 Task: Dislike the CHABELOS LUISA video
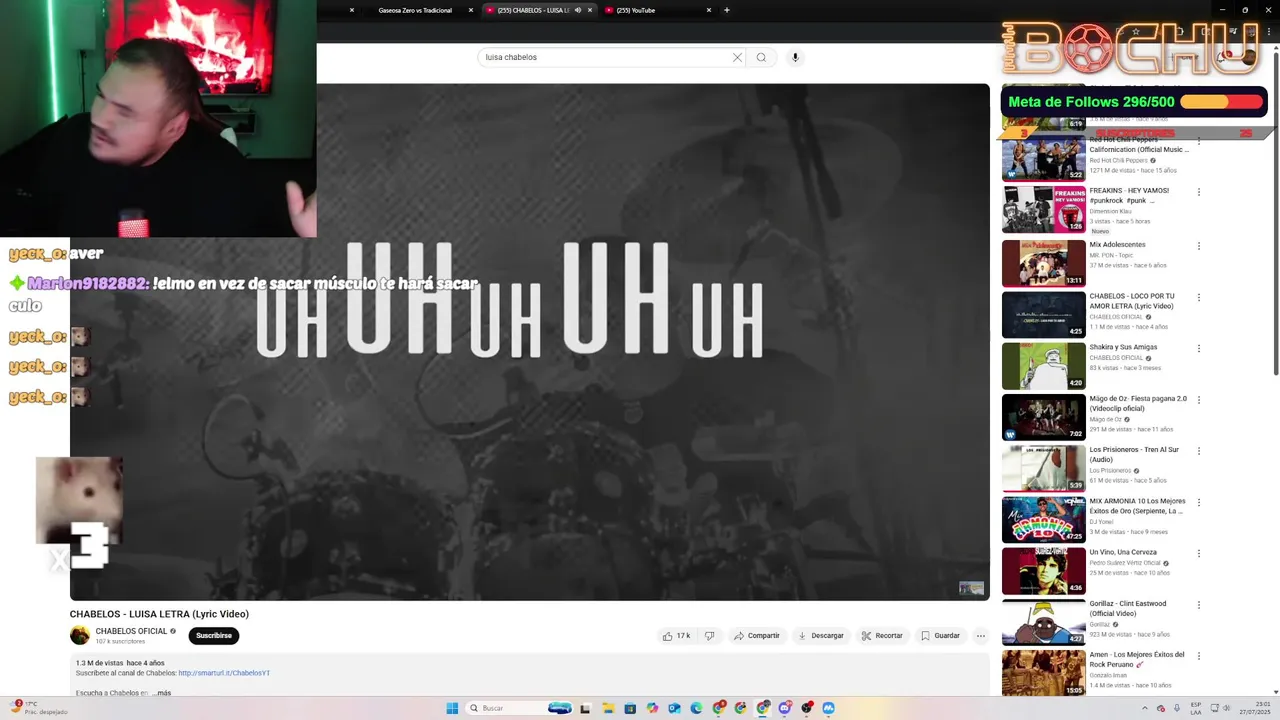pyautogui.click(x=709, y=636)
